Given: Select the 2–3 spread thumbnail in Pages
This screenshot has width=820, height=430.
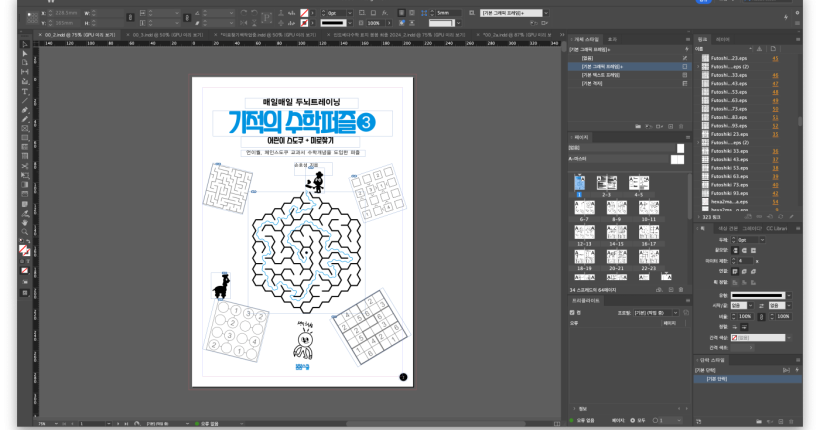Looking at the screenshot, I should coord(606,183).
